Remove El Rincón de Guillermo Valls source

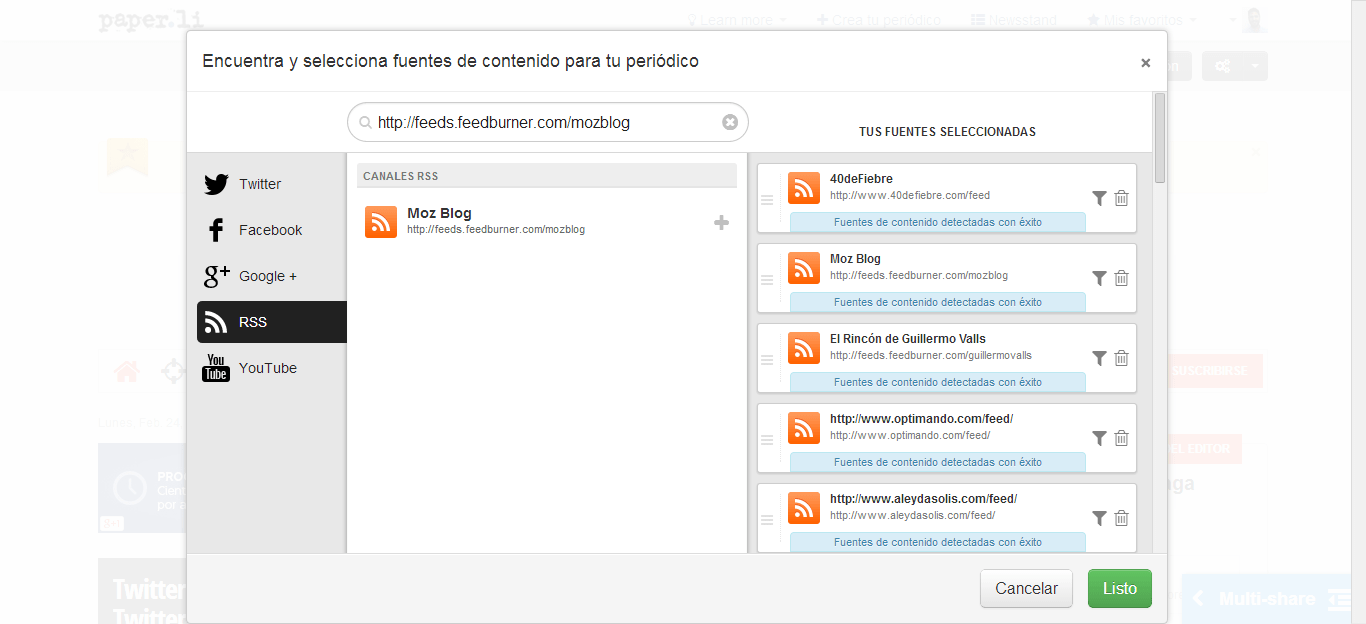click(1121, 358)
